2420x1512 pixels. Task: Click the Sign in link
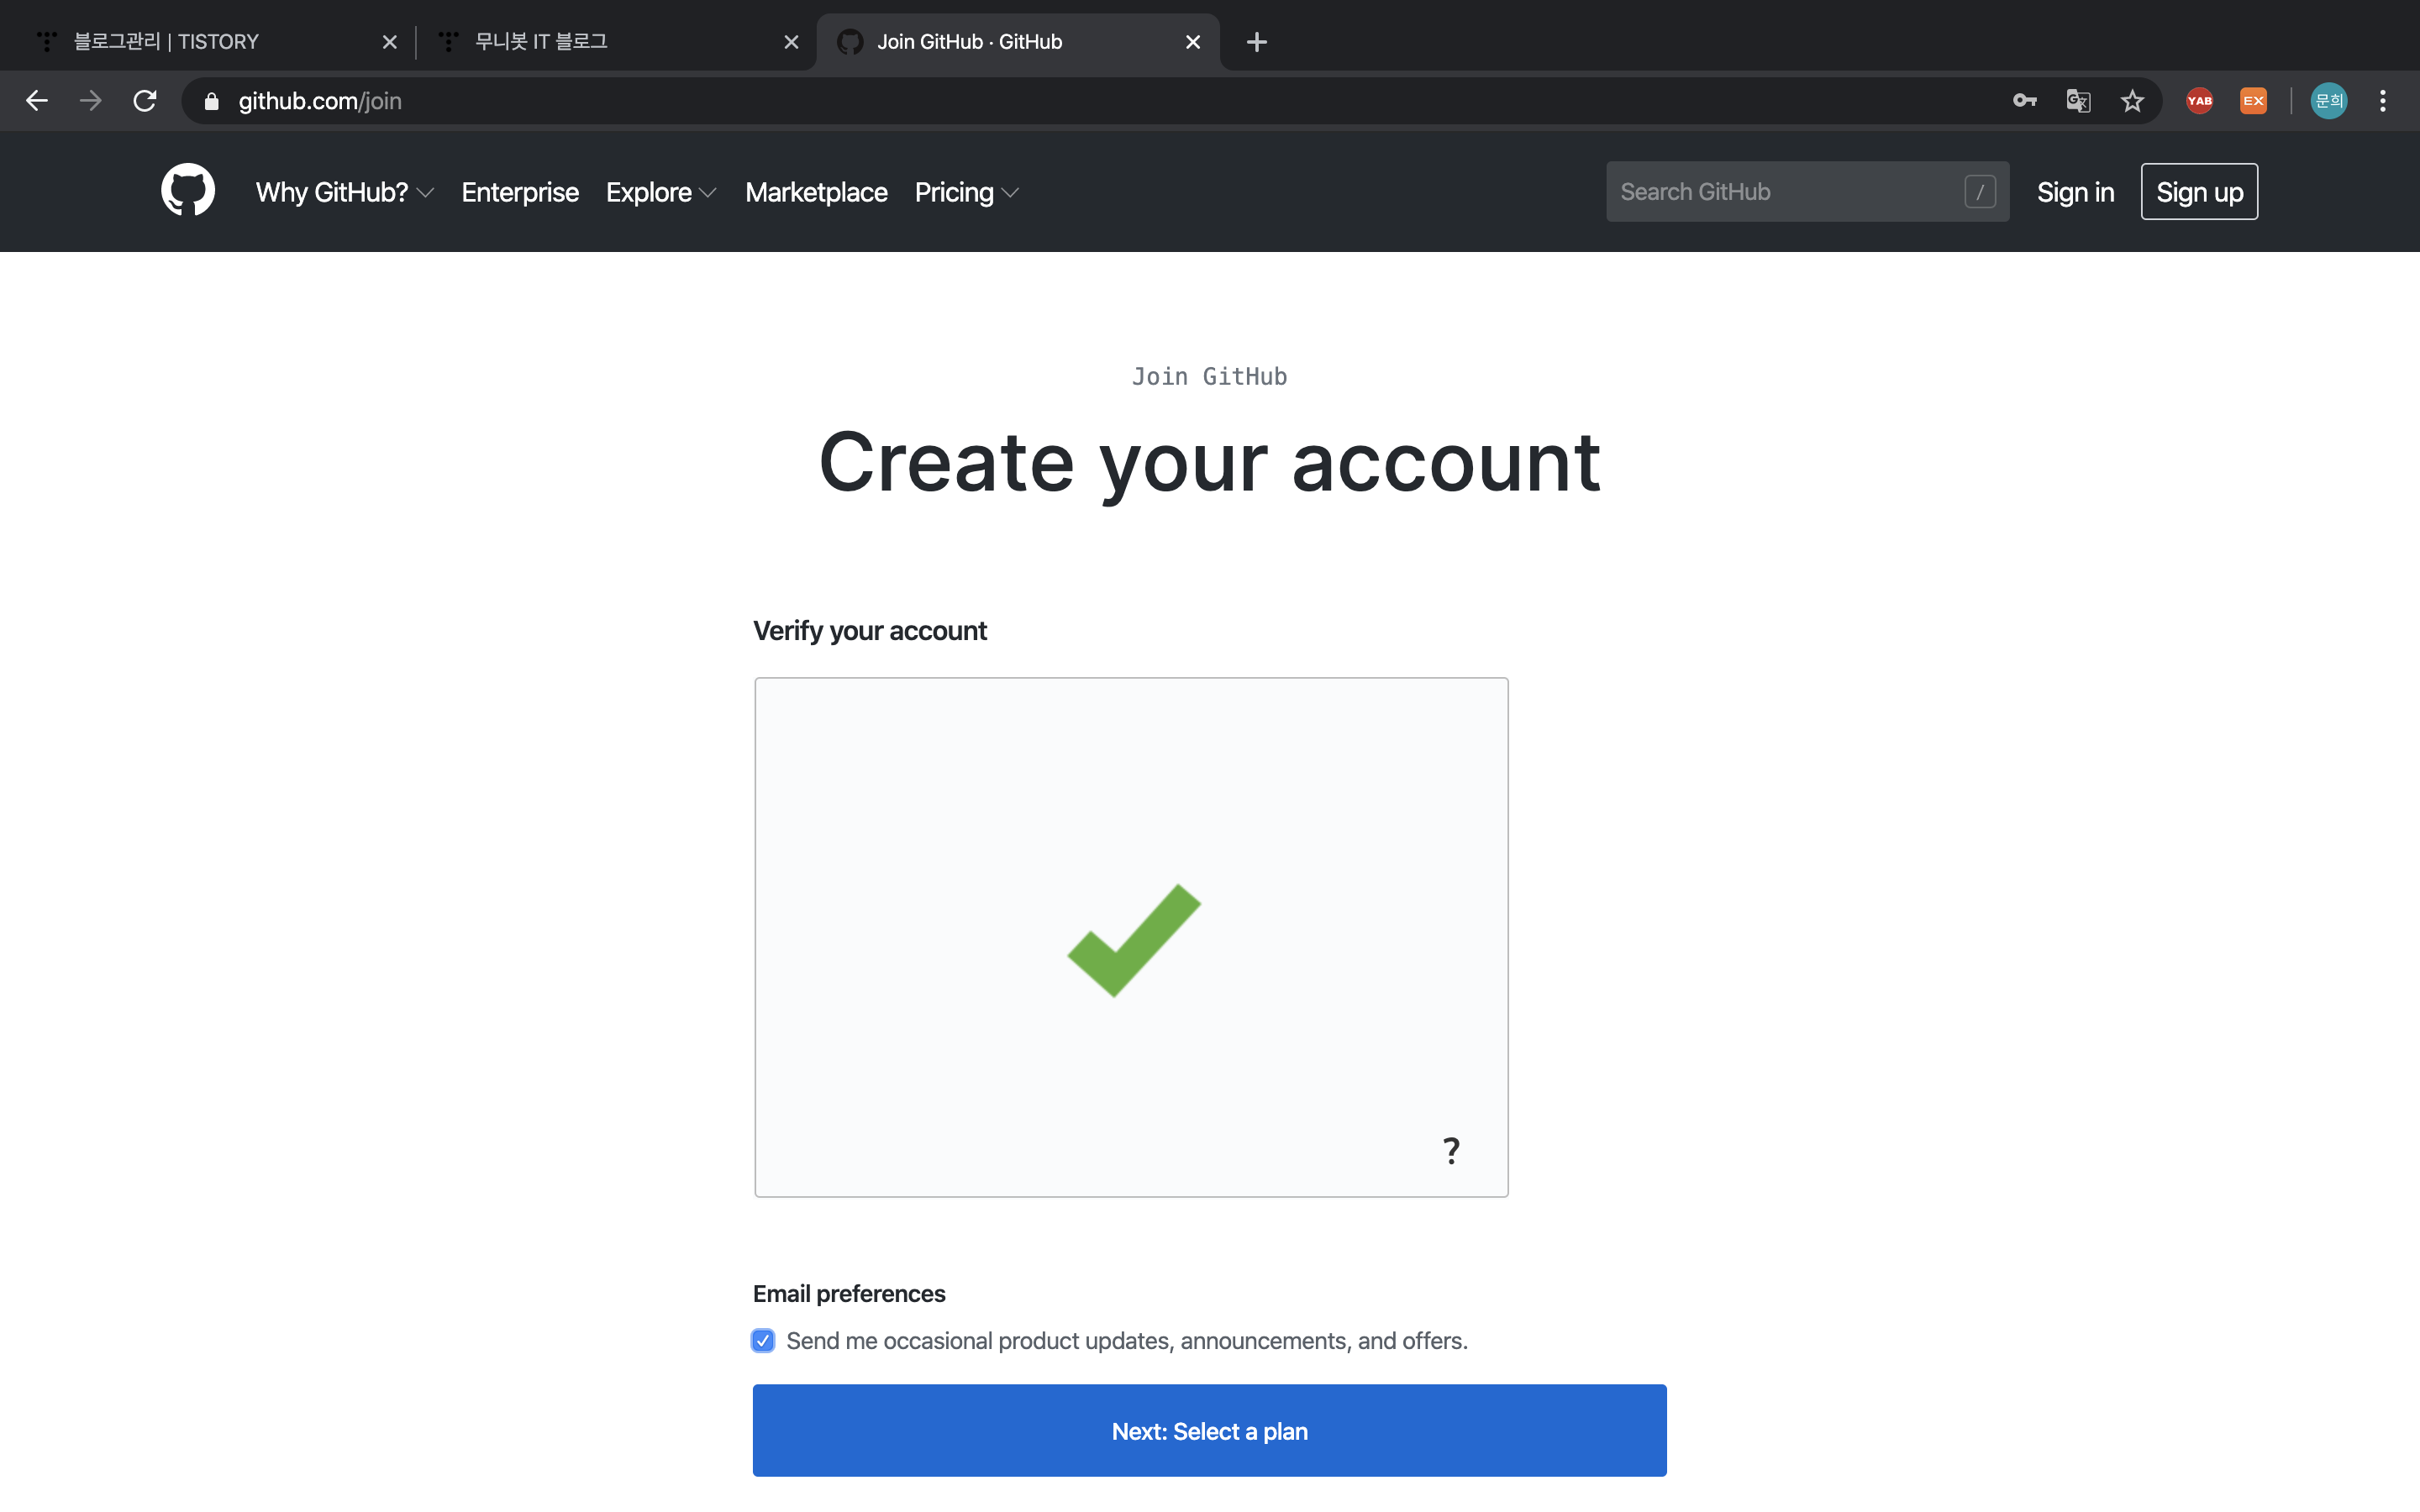pyautogui.click(x=2075, y=192)
